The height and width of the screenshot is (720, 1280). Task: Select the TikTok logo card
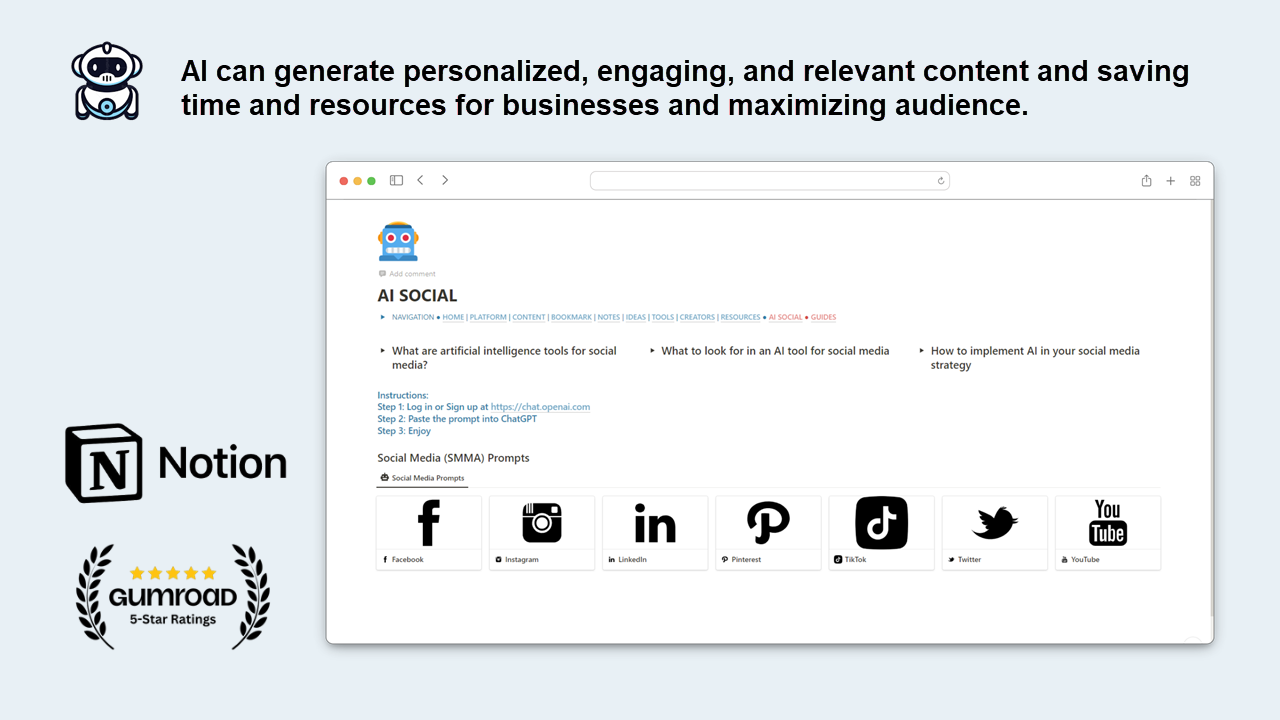point(881,533)
